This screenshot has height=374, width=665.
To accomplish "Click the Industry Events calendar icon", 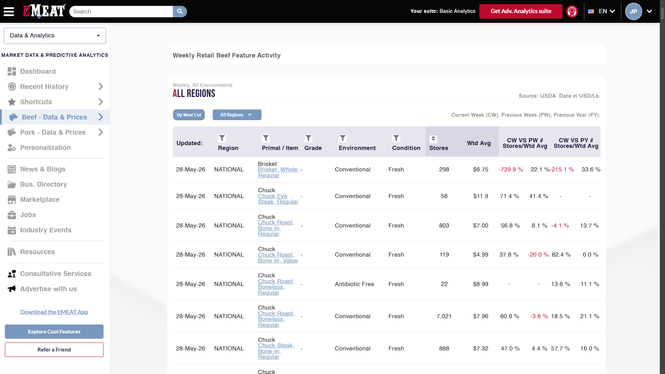I will 12,230.
